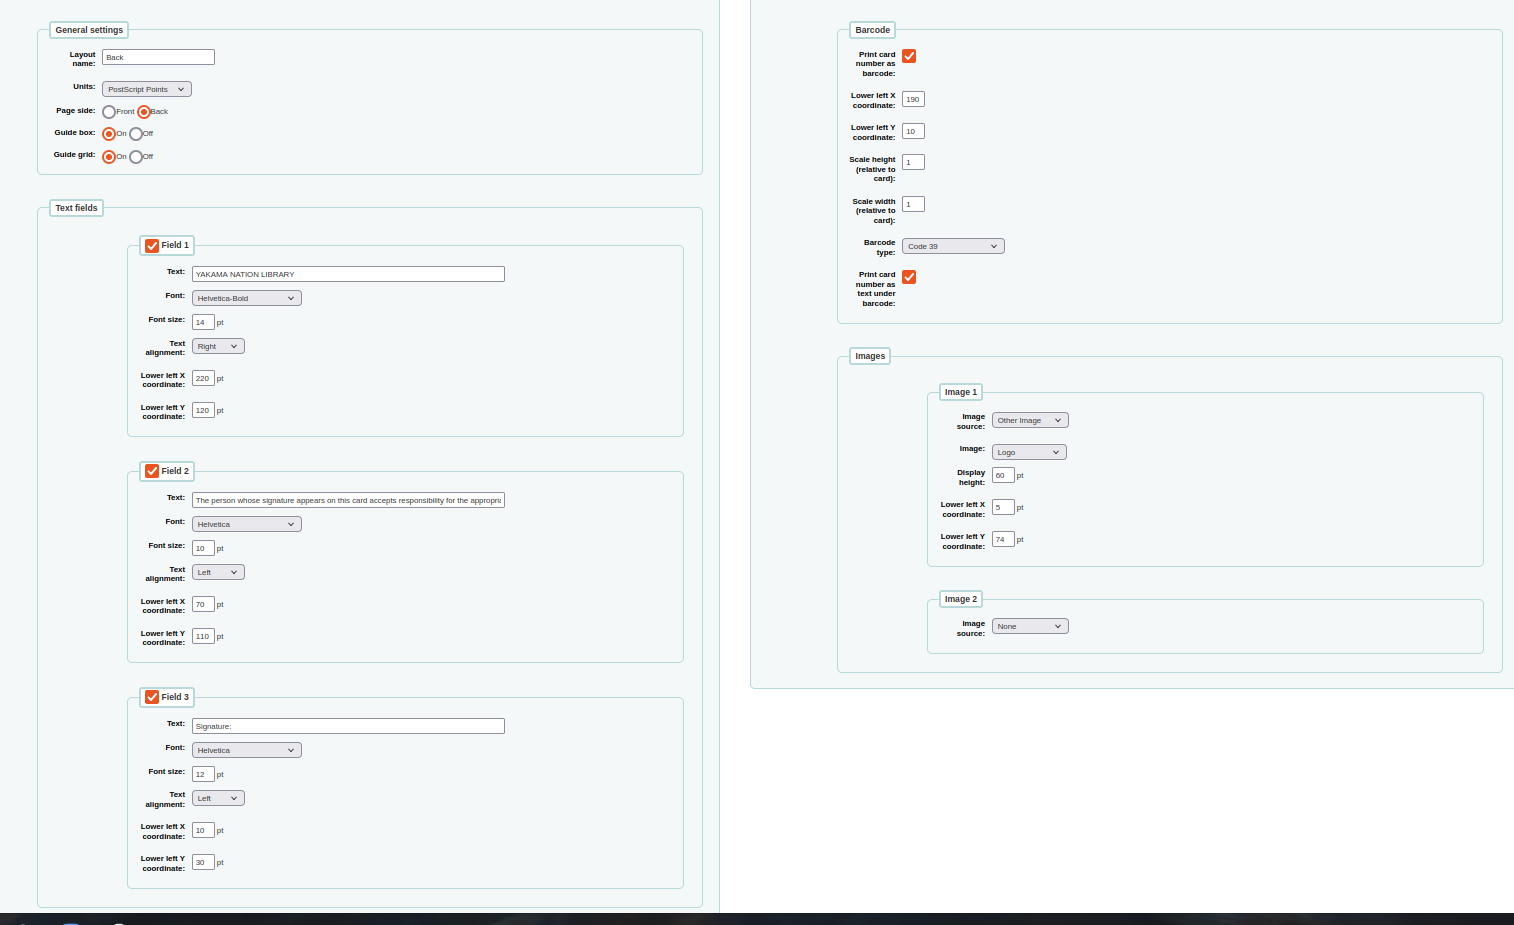Turn the Guide box option Off
Viewport: 1514px width, 925px height.
pyautogui.click(x=136, y=134)
